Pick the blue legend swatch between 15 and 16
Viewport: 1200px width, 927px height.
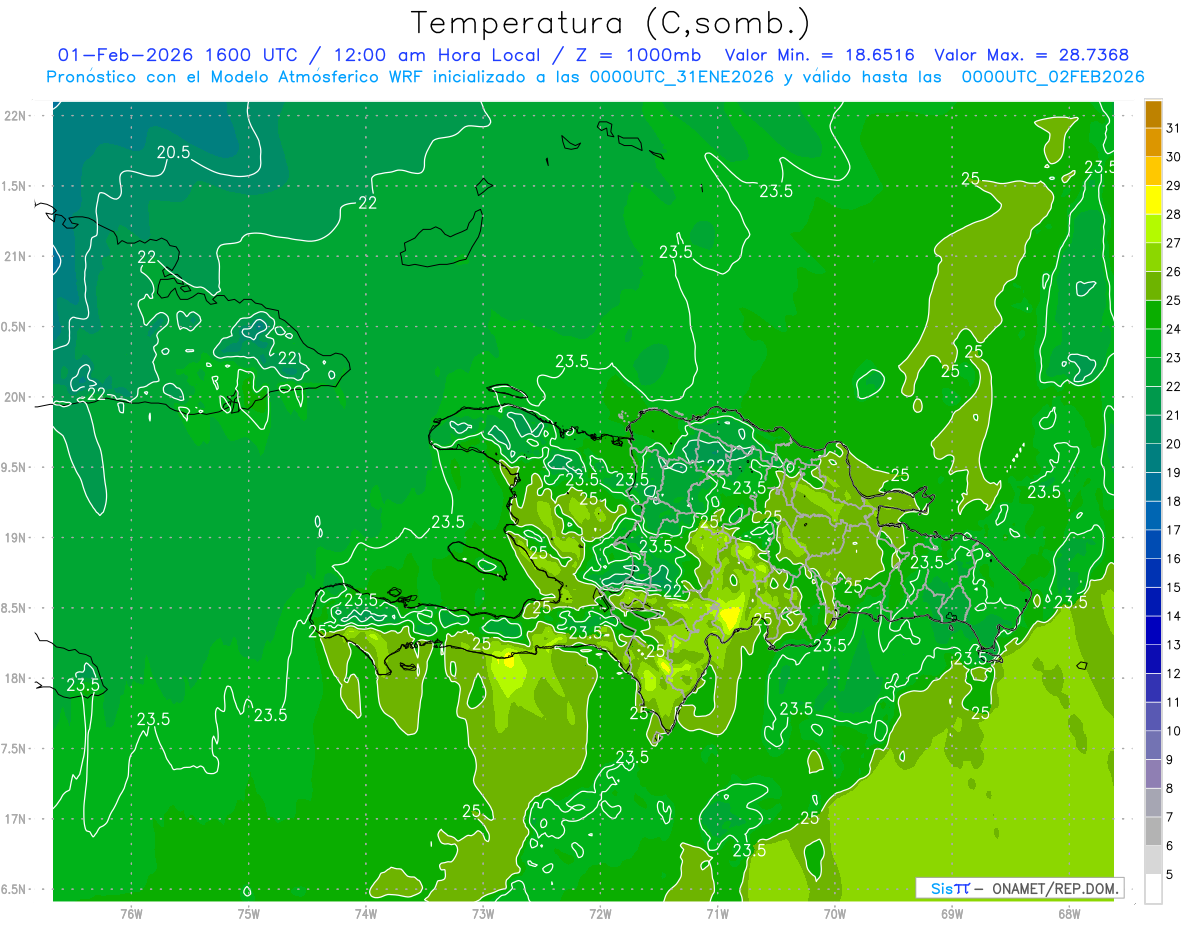(1153, 573)
